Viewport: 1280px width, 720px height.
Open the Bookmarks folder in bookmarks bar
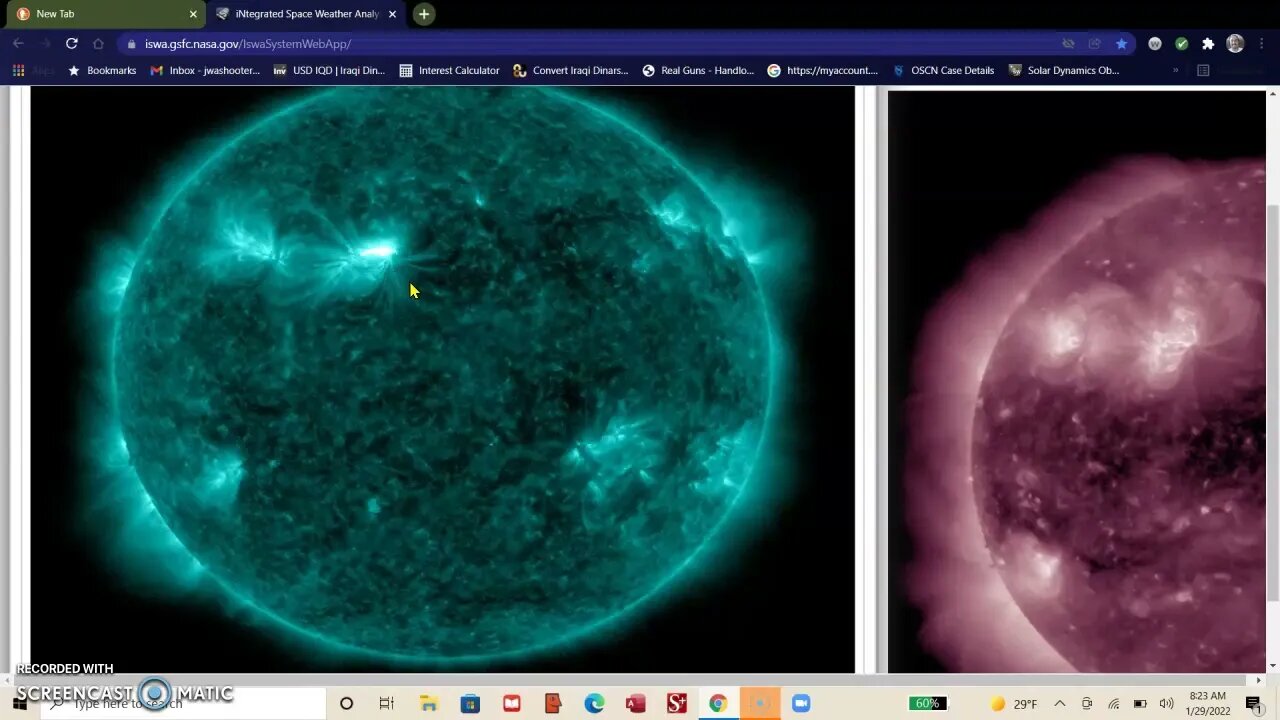click(101, 70)
